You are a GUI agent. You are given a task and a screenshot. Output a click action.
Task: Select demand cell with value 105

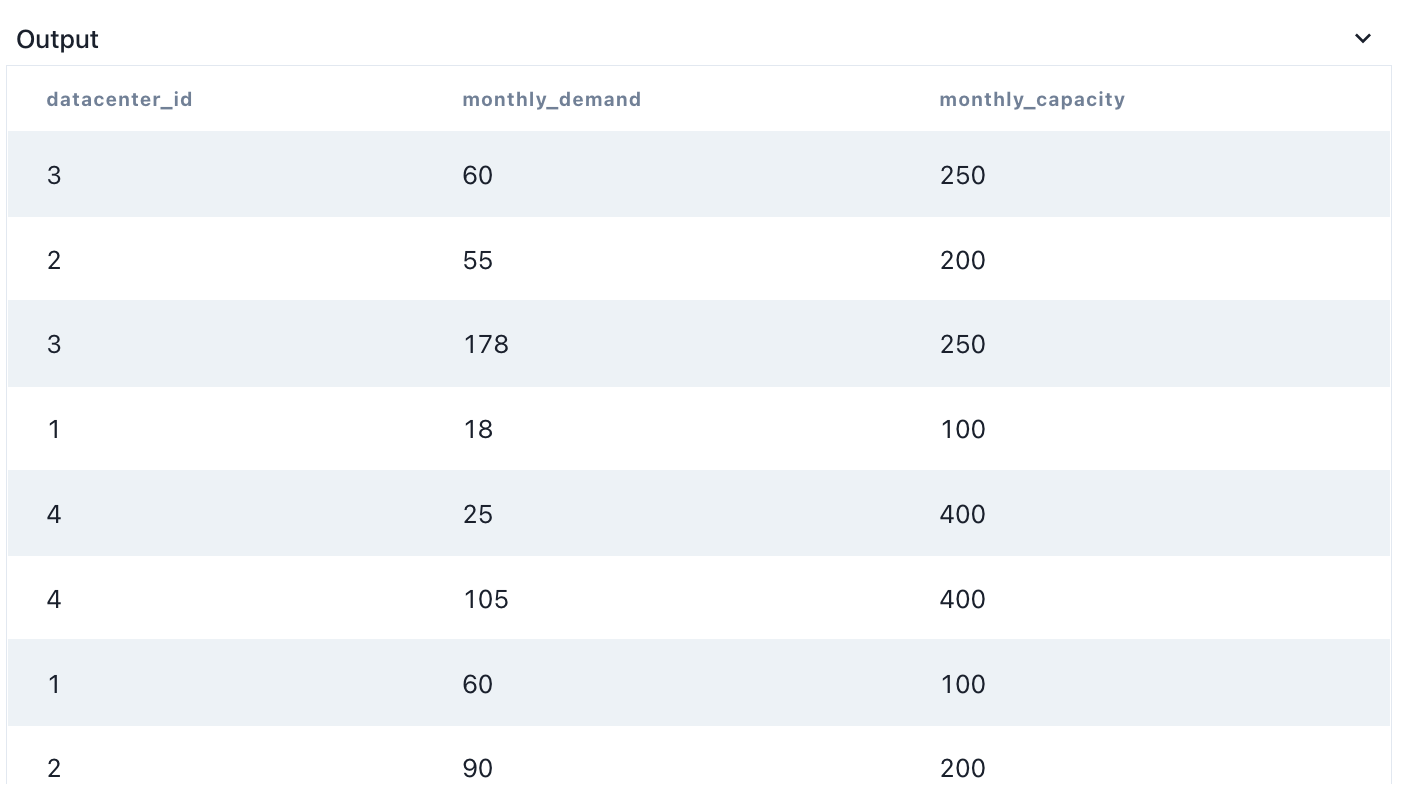pyautogui.click(x=485, y=599)
